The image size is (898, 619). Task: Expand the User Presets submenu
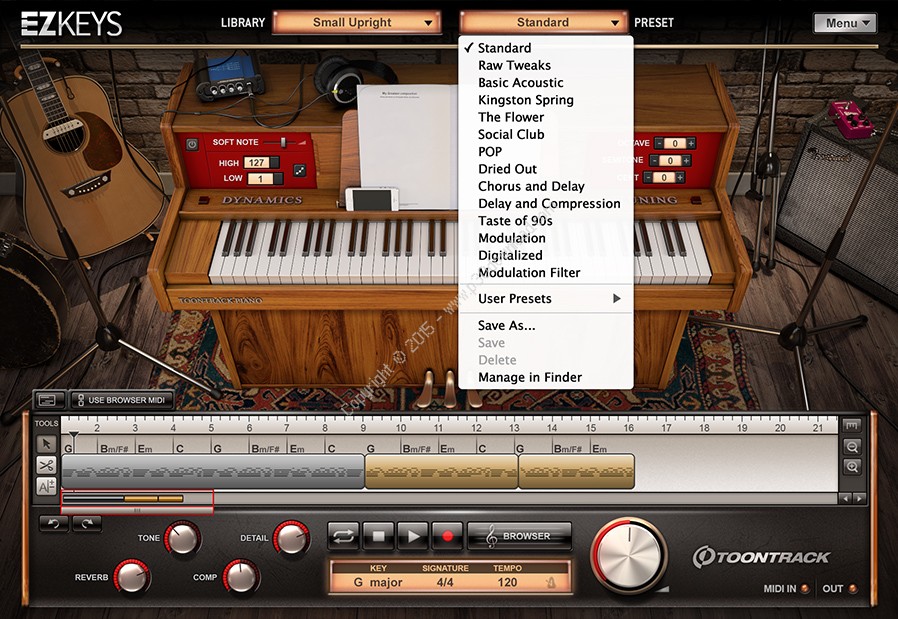coord(548,299)
